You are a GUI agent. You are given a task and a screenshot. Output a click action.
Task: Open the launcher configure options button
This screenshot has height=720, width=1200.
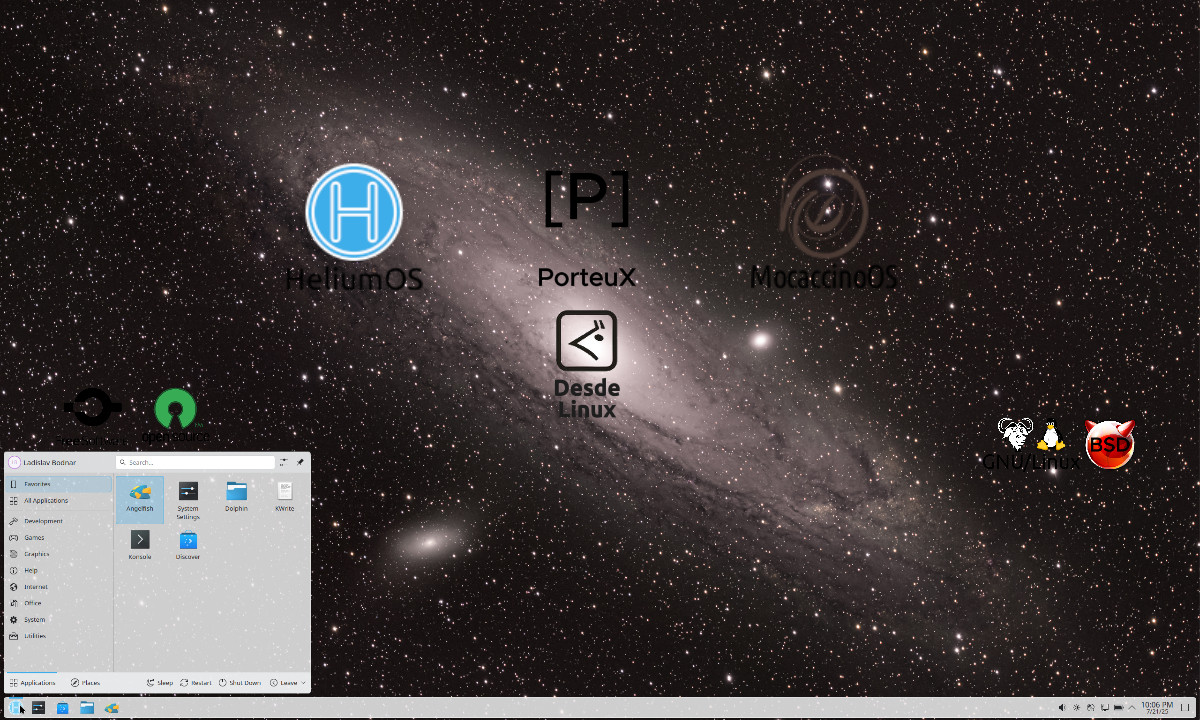(284, 462)
